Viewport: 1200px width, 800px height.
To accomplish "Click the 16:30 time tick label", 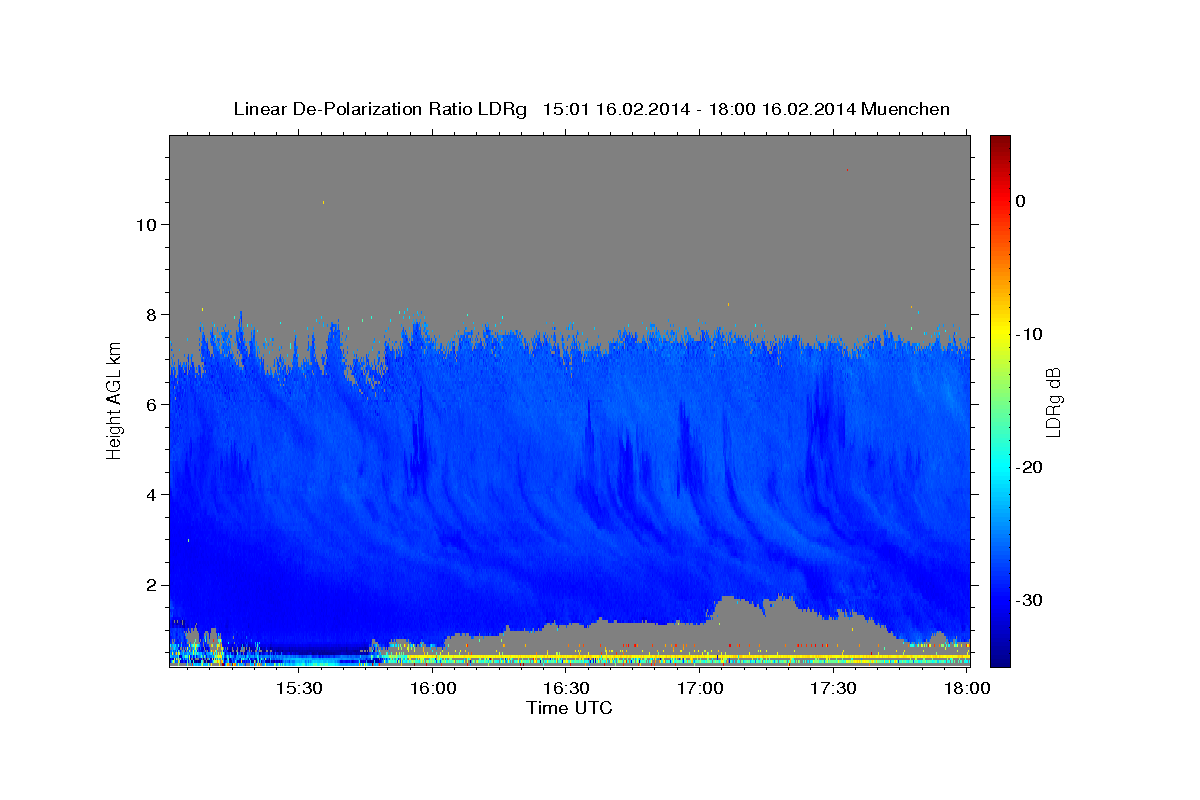I will tap(566, 688).
